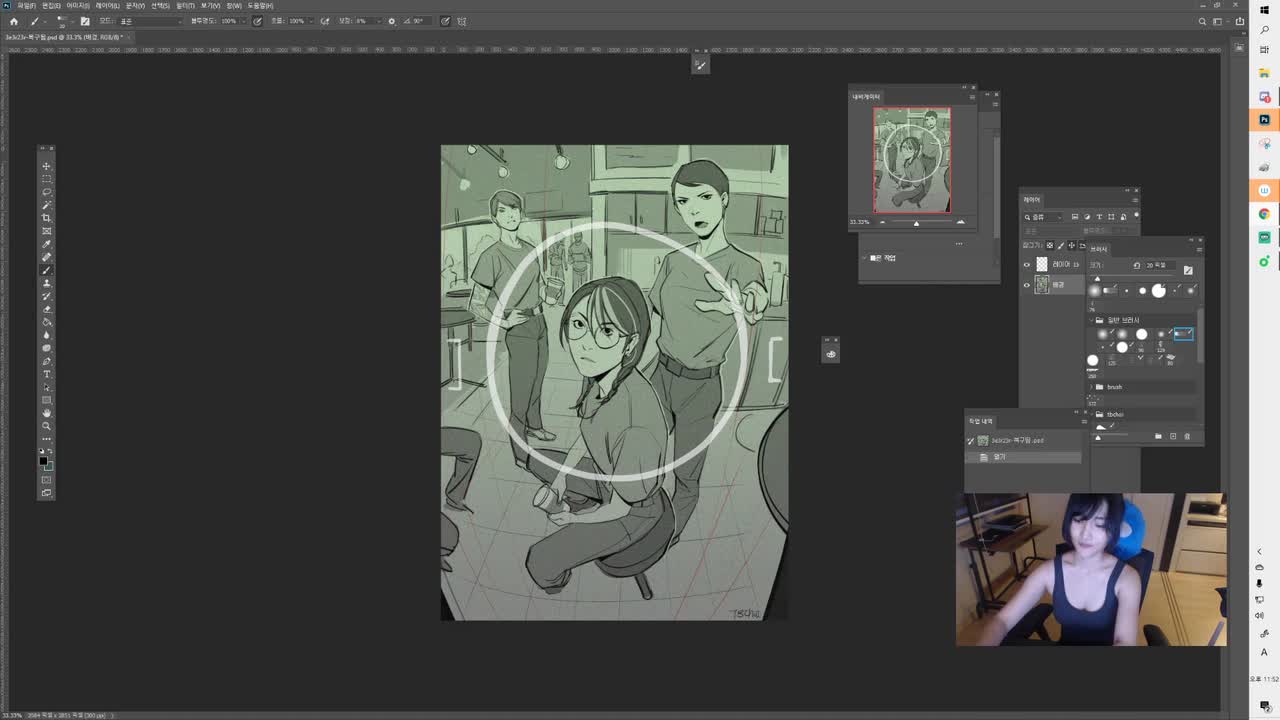The height and width of the screenshot is (720, 1280).
Task: Select the Eraser tool
Action: [46, 304]
